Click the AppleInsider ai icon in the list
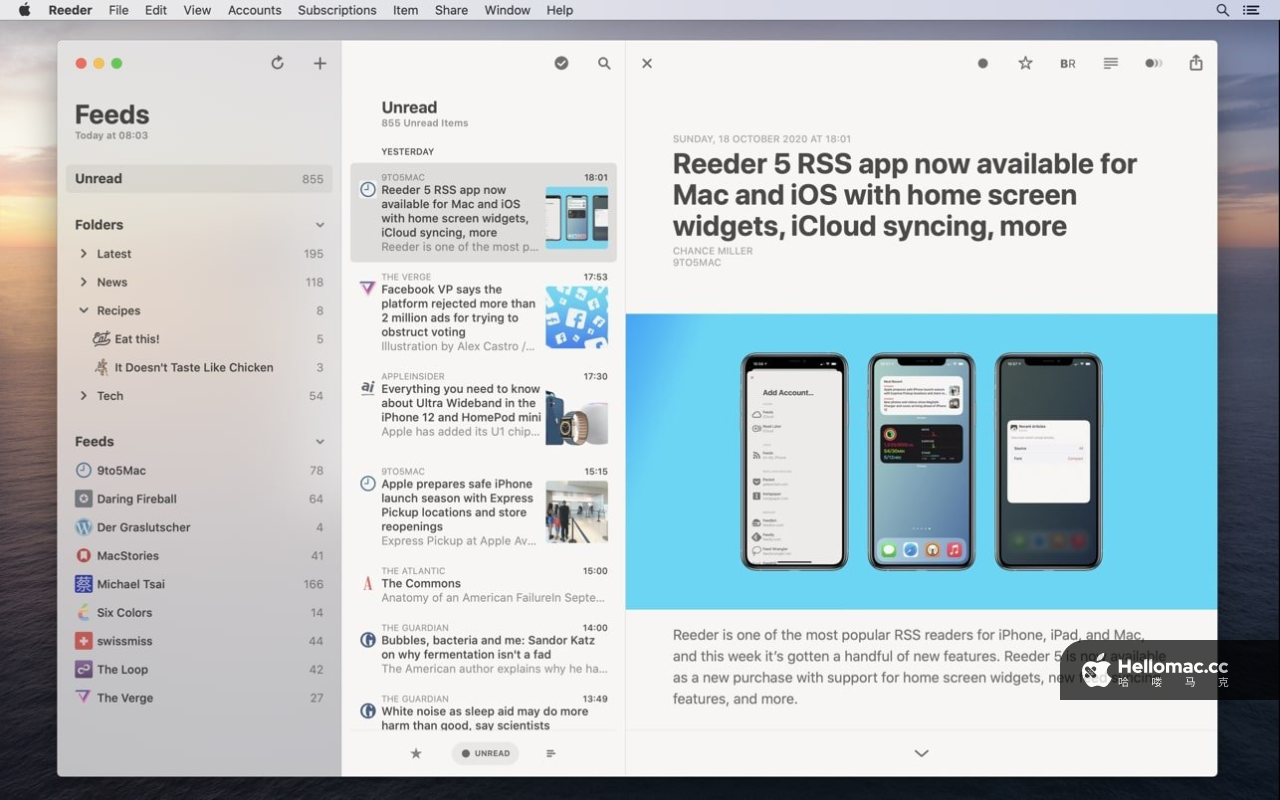Viewport: 1280px width, 800px height. point(367,388)
